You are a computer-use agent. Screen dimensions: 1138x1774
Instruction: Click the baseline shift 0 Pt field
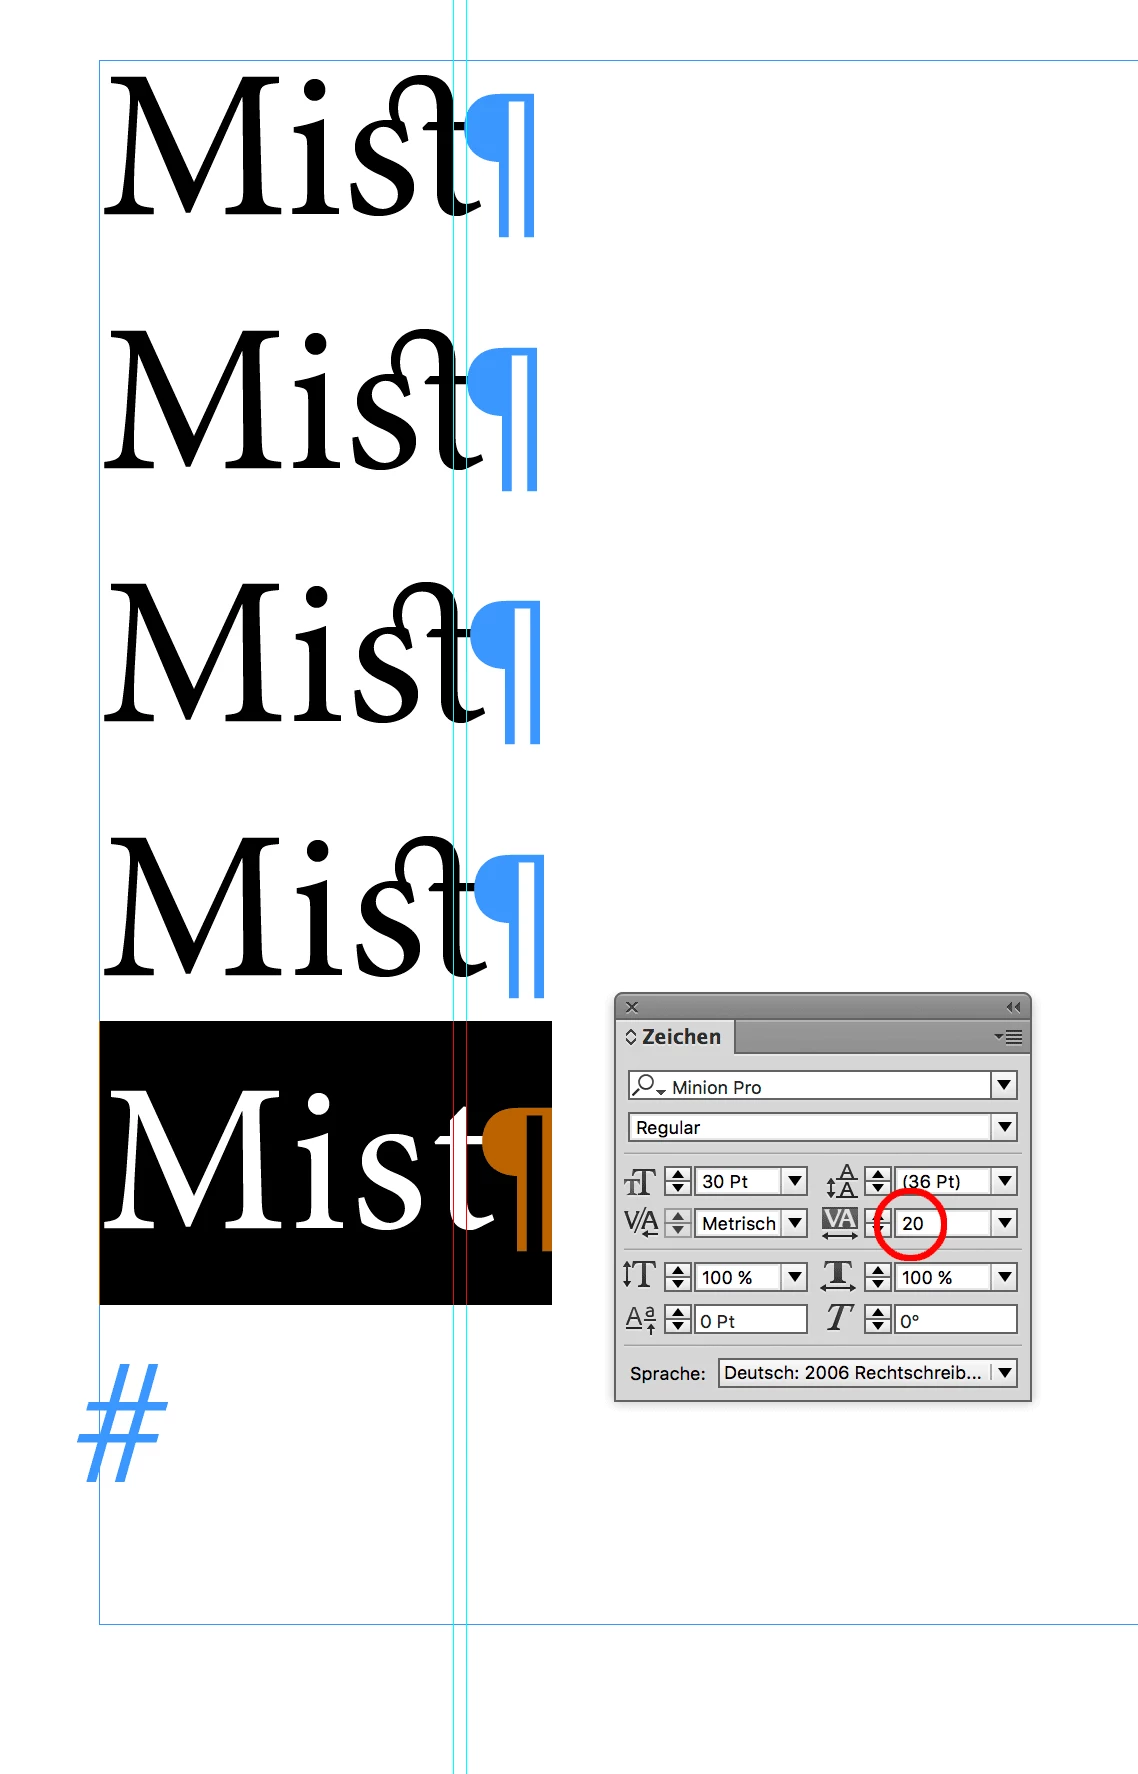click(x=750, y=1320)
